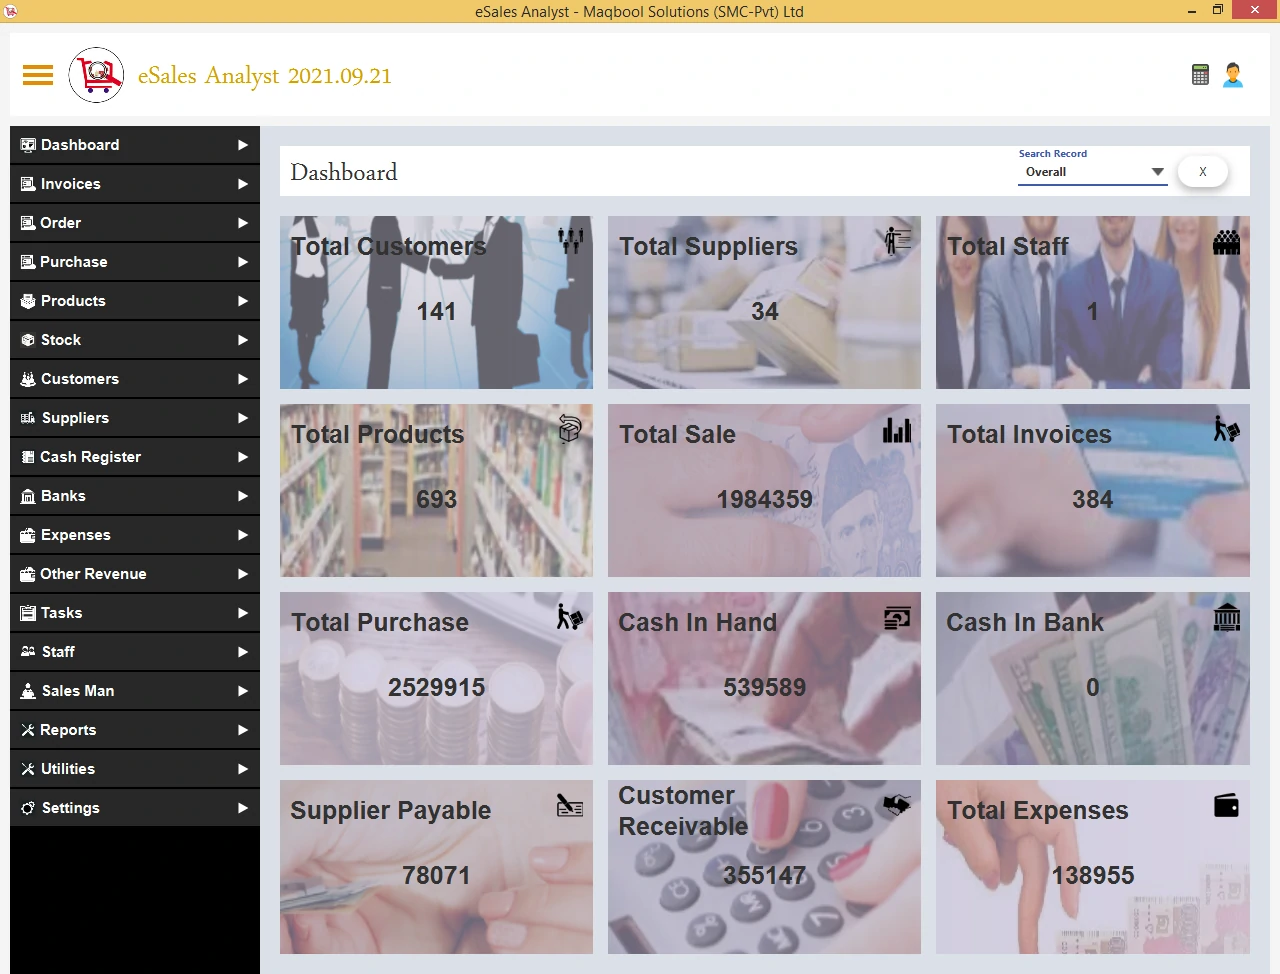Click the Total Invoices delivery icon

(x=1227, y=428)
